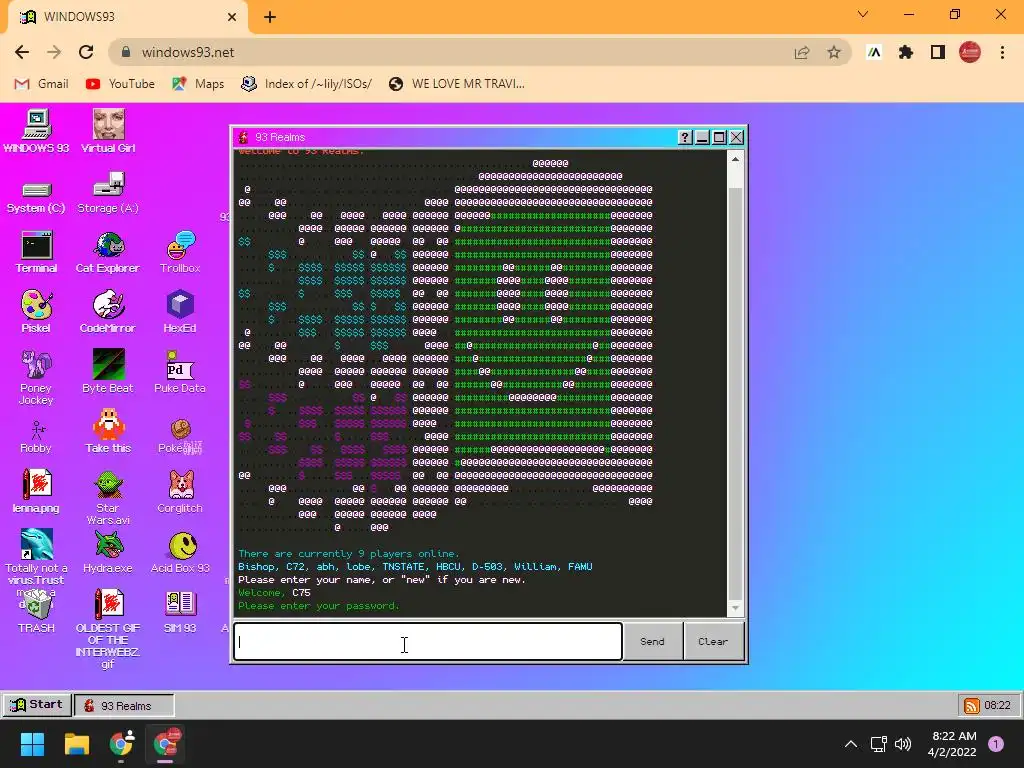
Task: Launch the Terminal desktop icon
Action: pos(36,252)
